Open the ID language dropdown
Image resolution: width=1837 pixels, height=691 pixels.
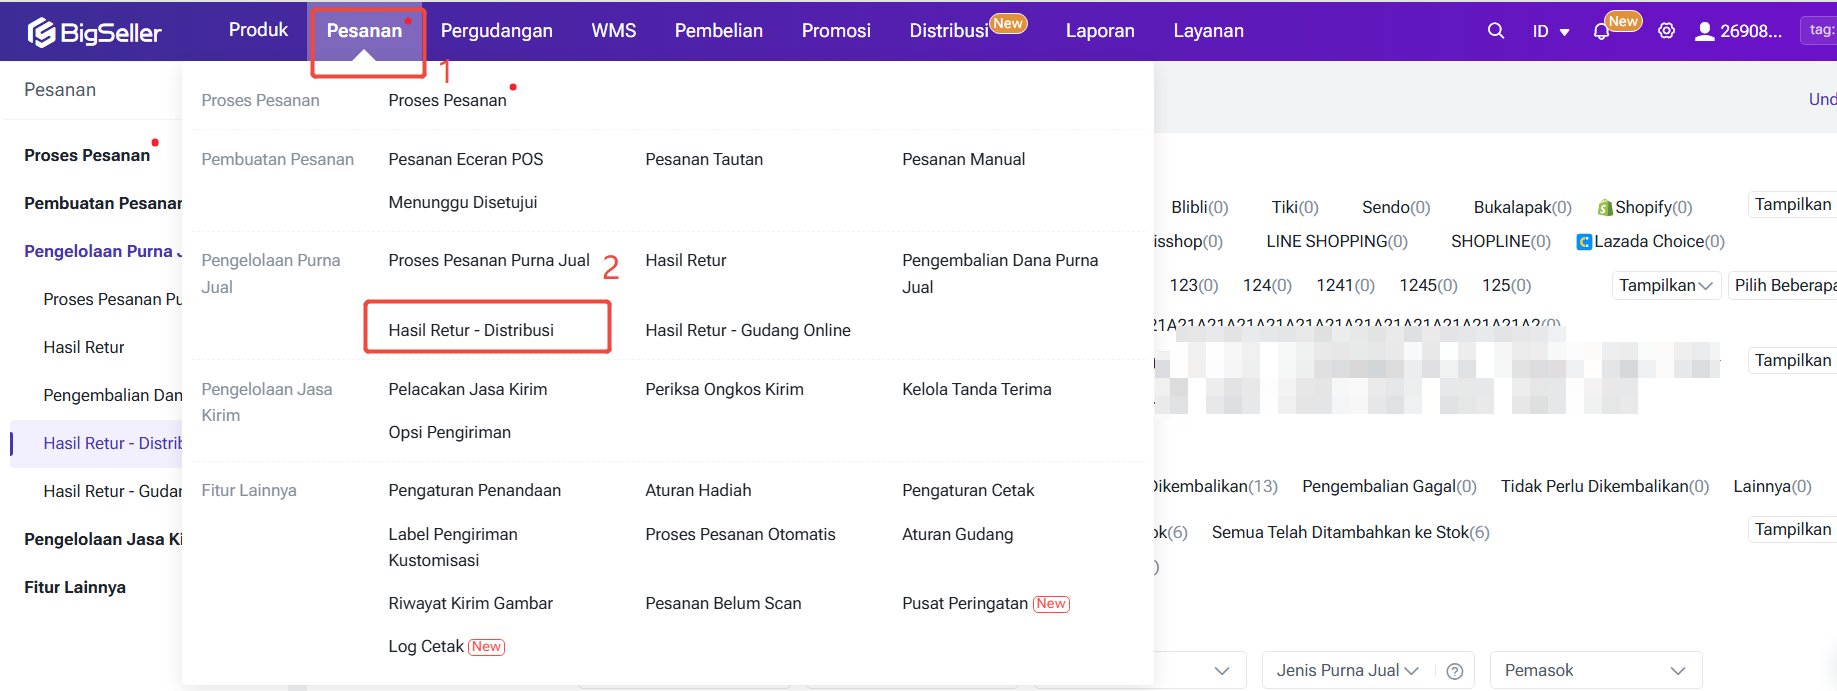click(x=1551, y=32)
